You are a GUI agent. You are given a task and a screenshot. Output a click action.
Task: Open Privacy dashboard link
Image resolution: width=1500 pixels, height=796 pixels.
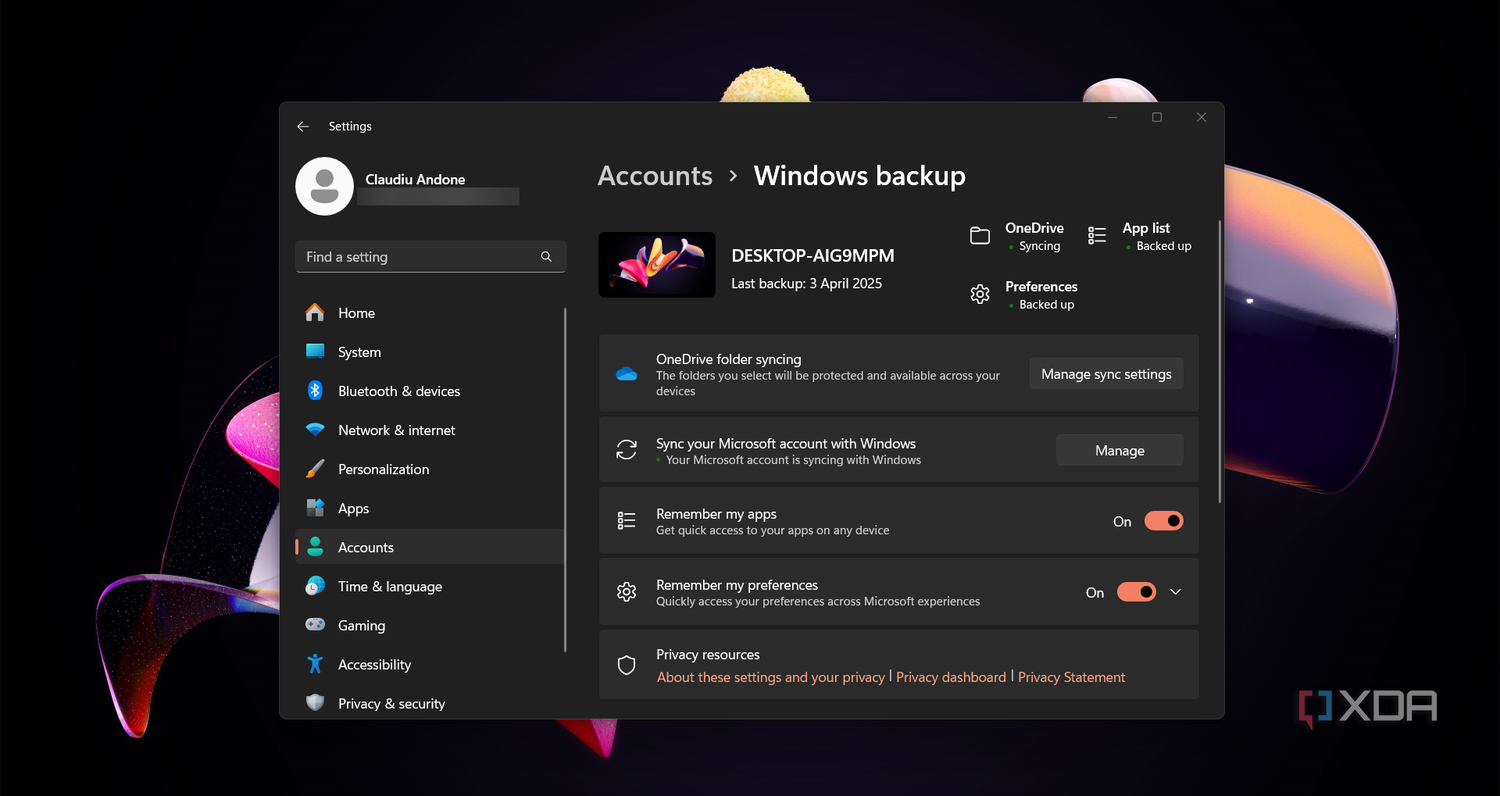[x=951, y=677]
